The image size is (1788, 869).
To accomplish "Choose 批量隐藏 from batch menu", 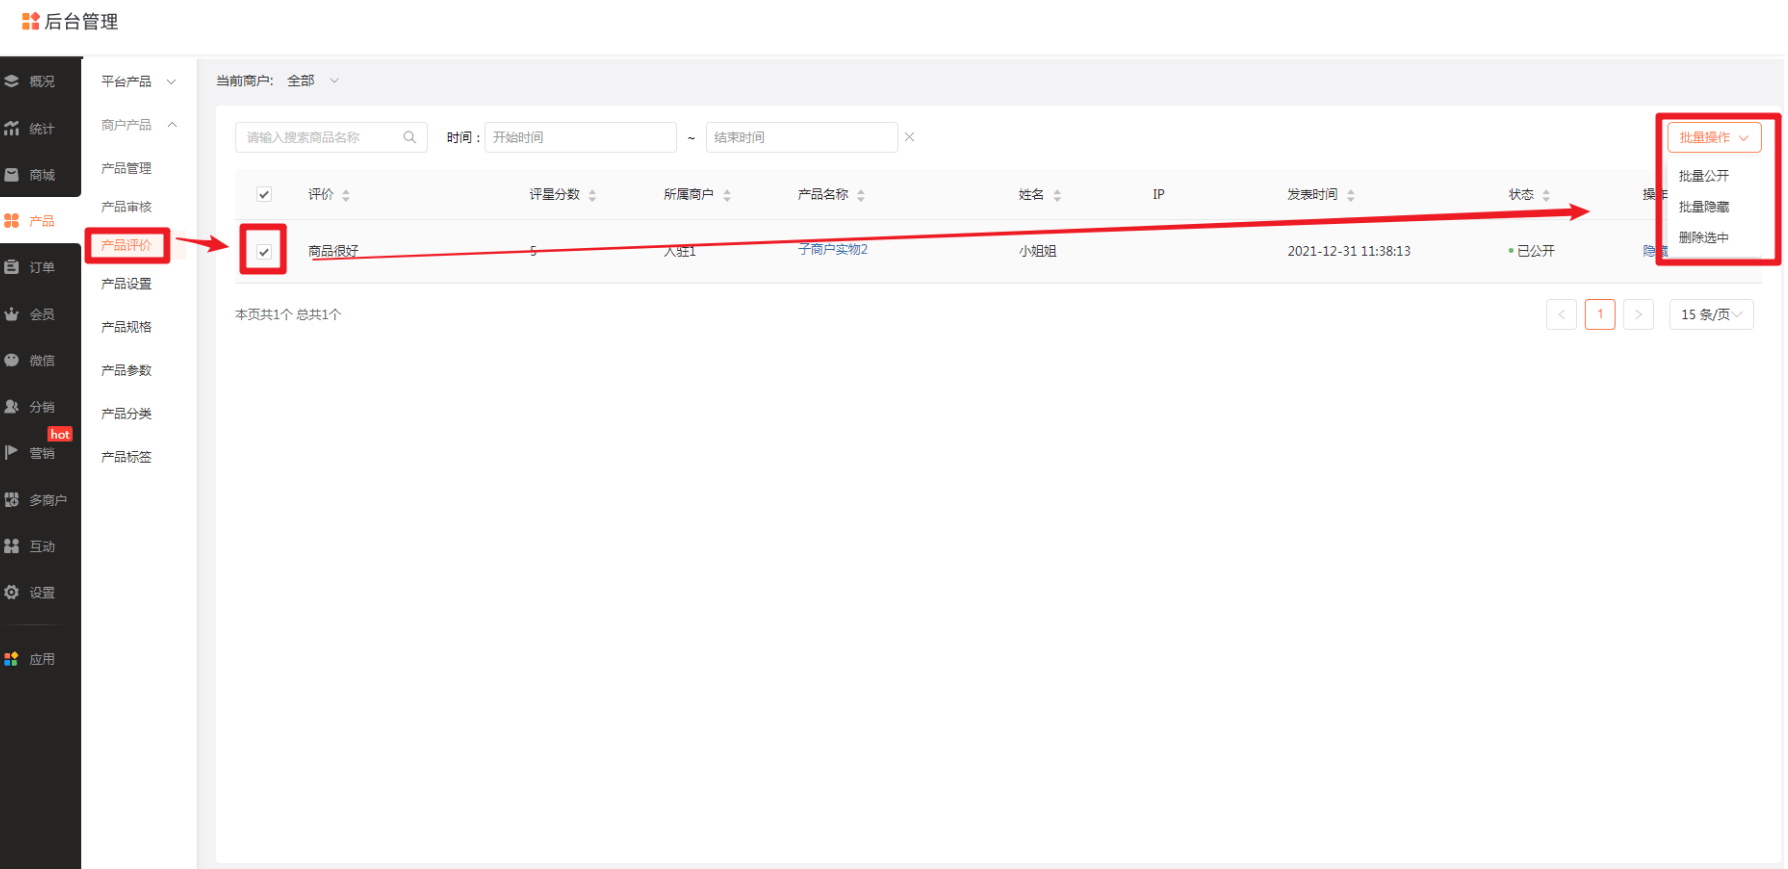I will point(1704,207).
